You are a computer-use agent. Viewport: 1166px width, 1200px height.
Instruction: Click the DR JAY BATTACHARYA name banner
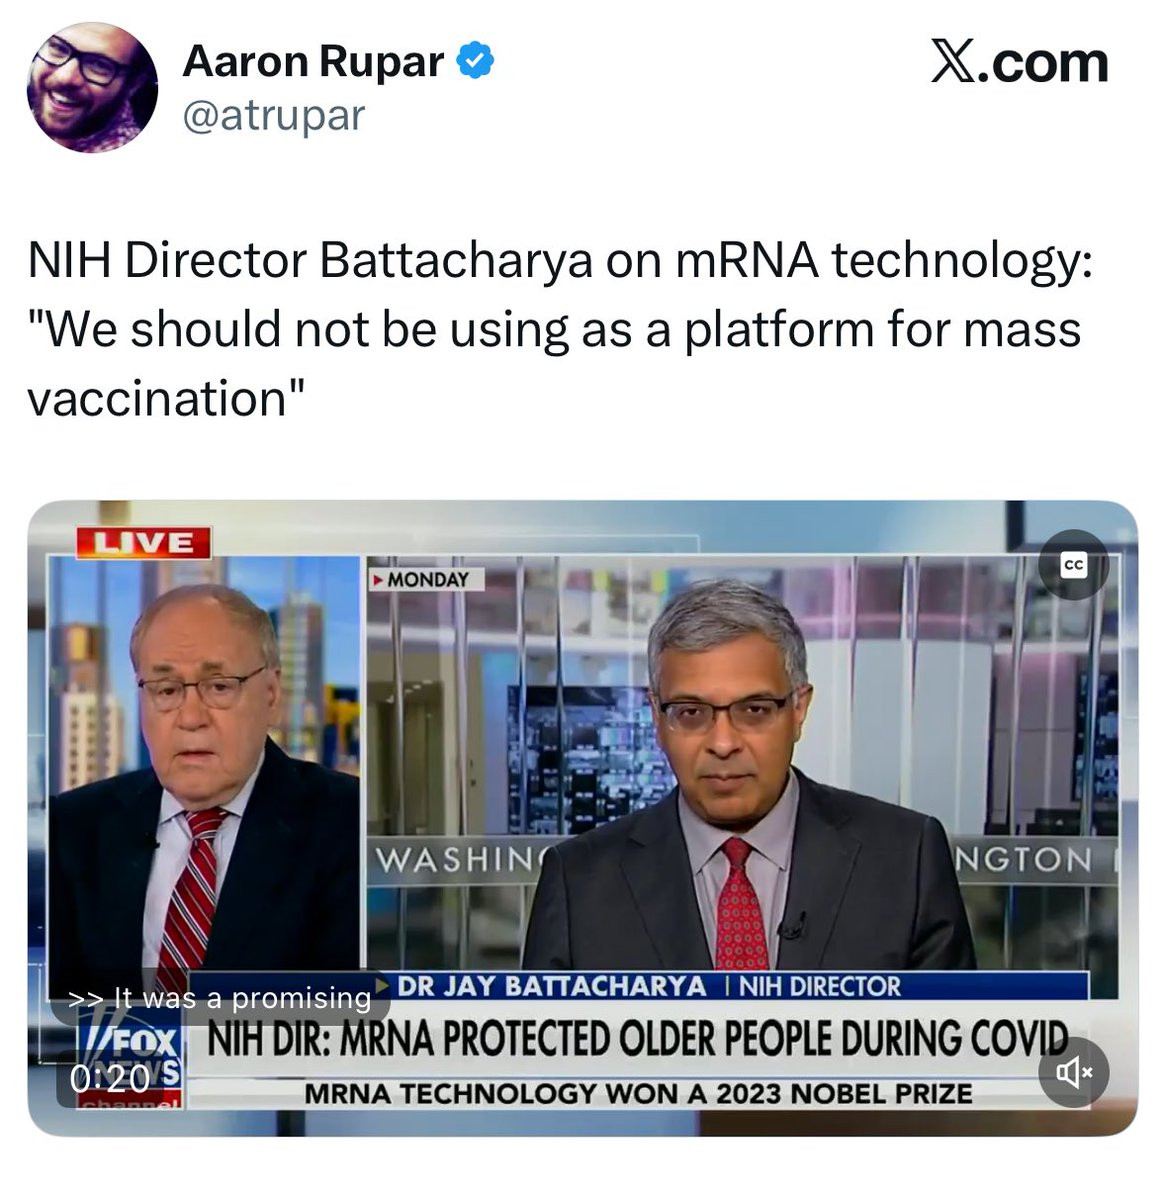click(x=552, y=986)
